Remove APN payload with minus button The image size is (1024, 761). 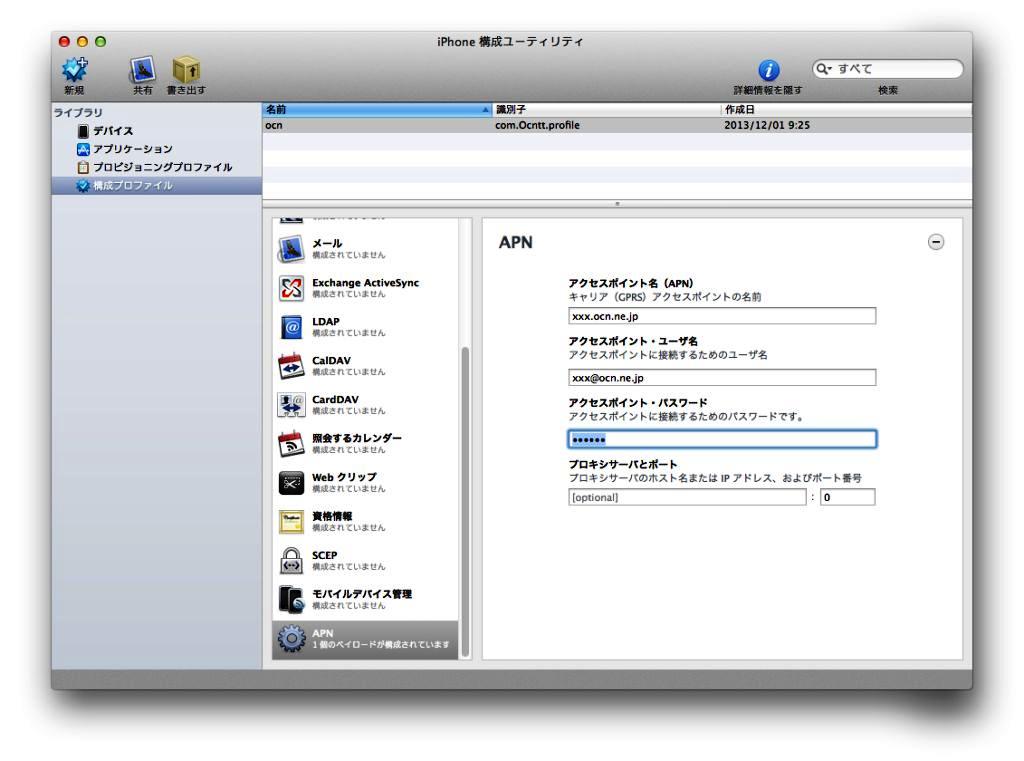coord(936,242)
